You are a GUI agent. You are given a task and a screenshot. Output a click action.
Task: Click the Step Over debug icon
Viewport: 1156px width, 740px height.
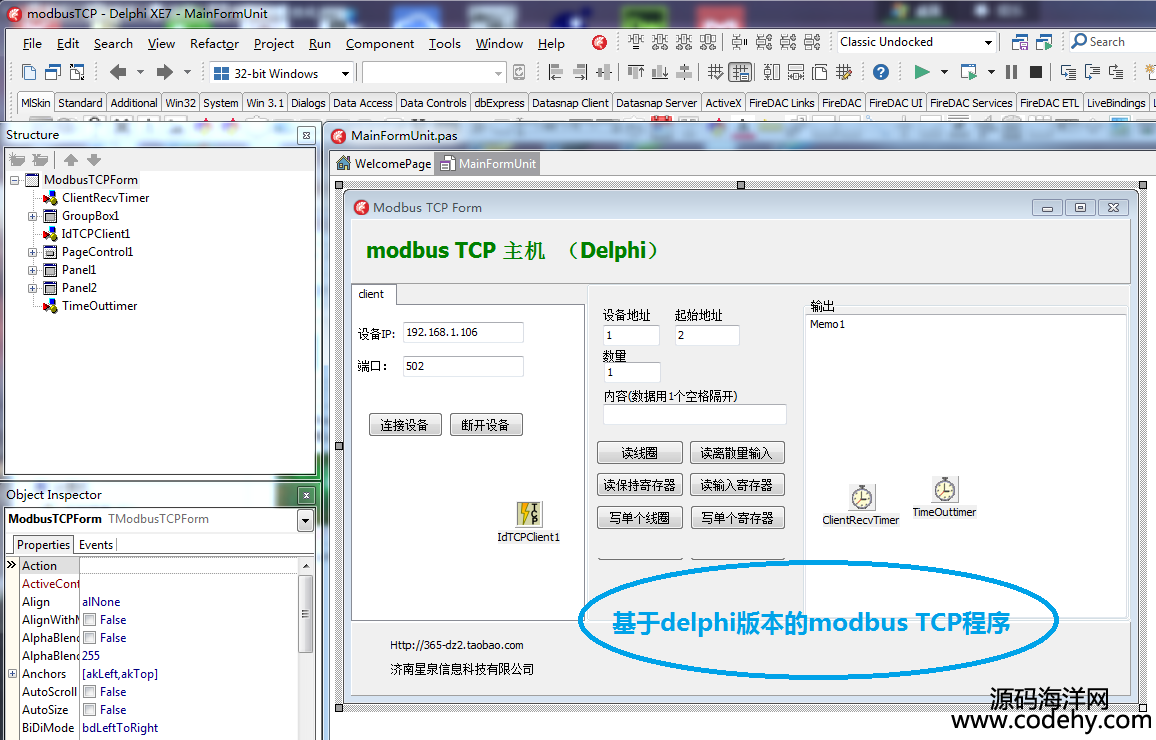pos(1093,72)
